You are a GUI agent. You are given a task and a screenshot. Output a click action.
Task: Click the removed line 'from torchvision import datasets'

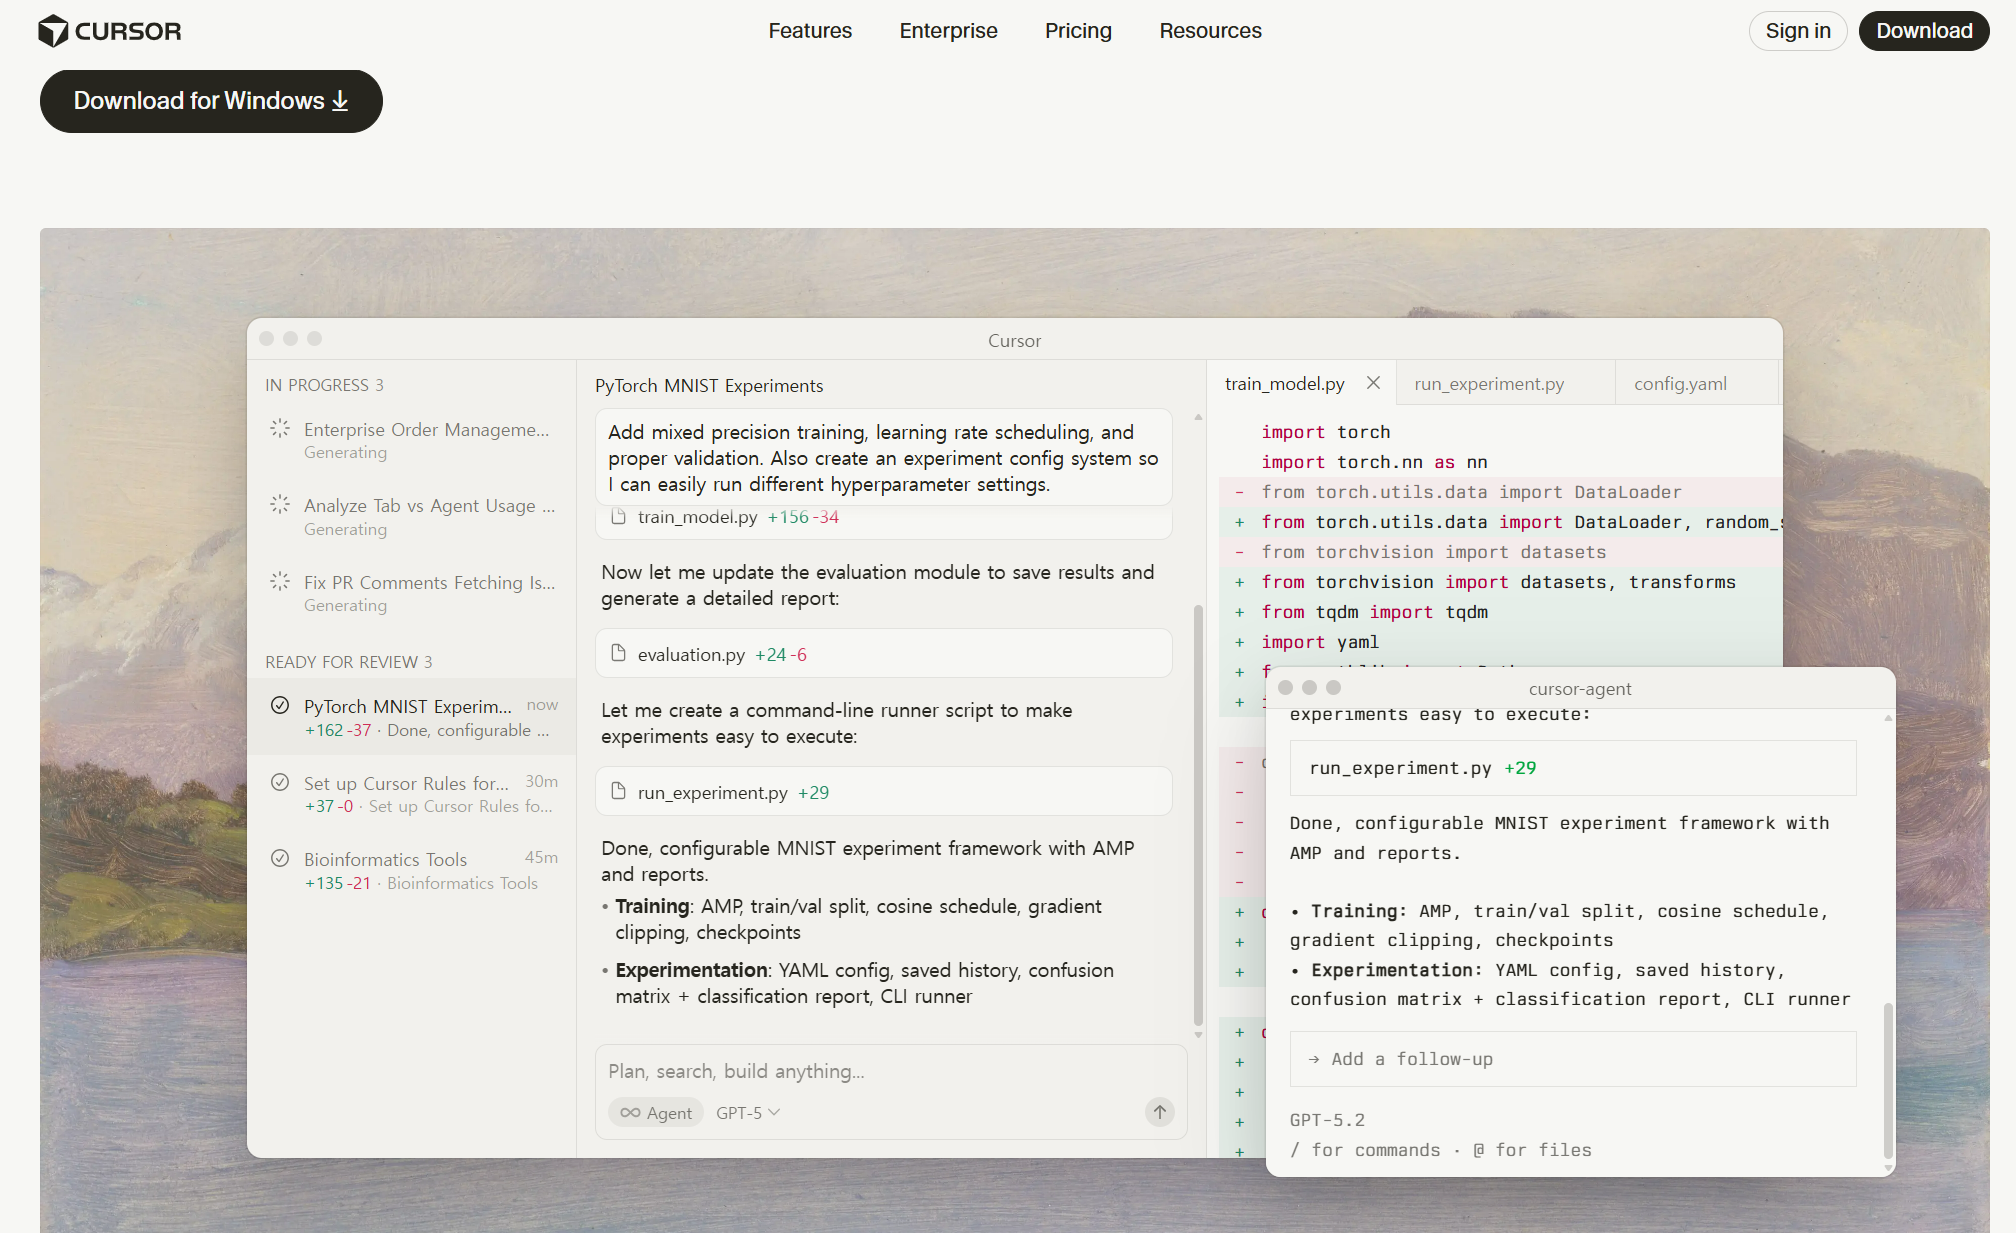pyautogui.click(x=1433, y=552)
